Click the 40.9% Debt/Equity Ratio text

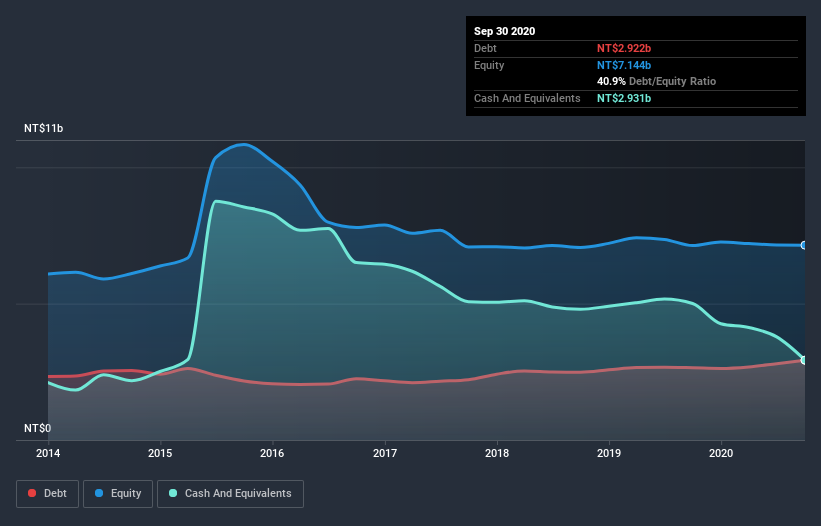pyautogui.click(x=656, y=81)
